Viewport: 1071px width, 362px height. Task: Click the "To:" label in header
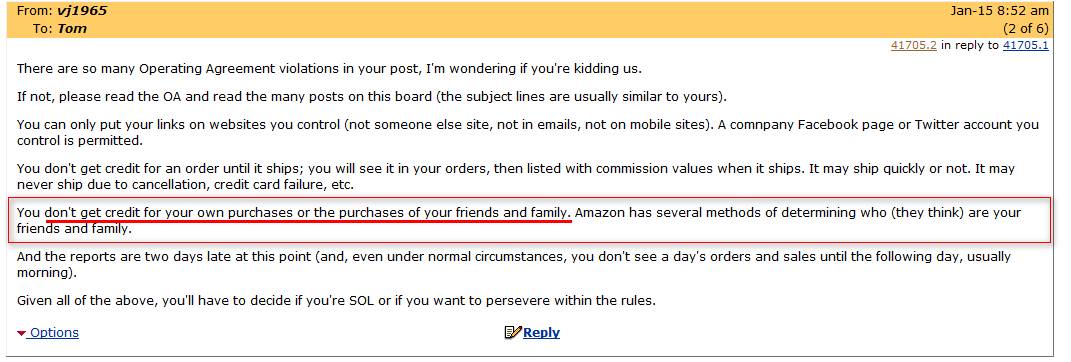click(x=42, y=29)
